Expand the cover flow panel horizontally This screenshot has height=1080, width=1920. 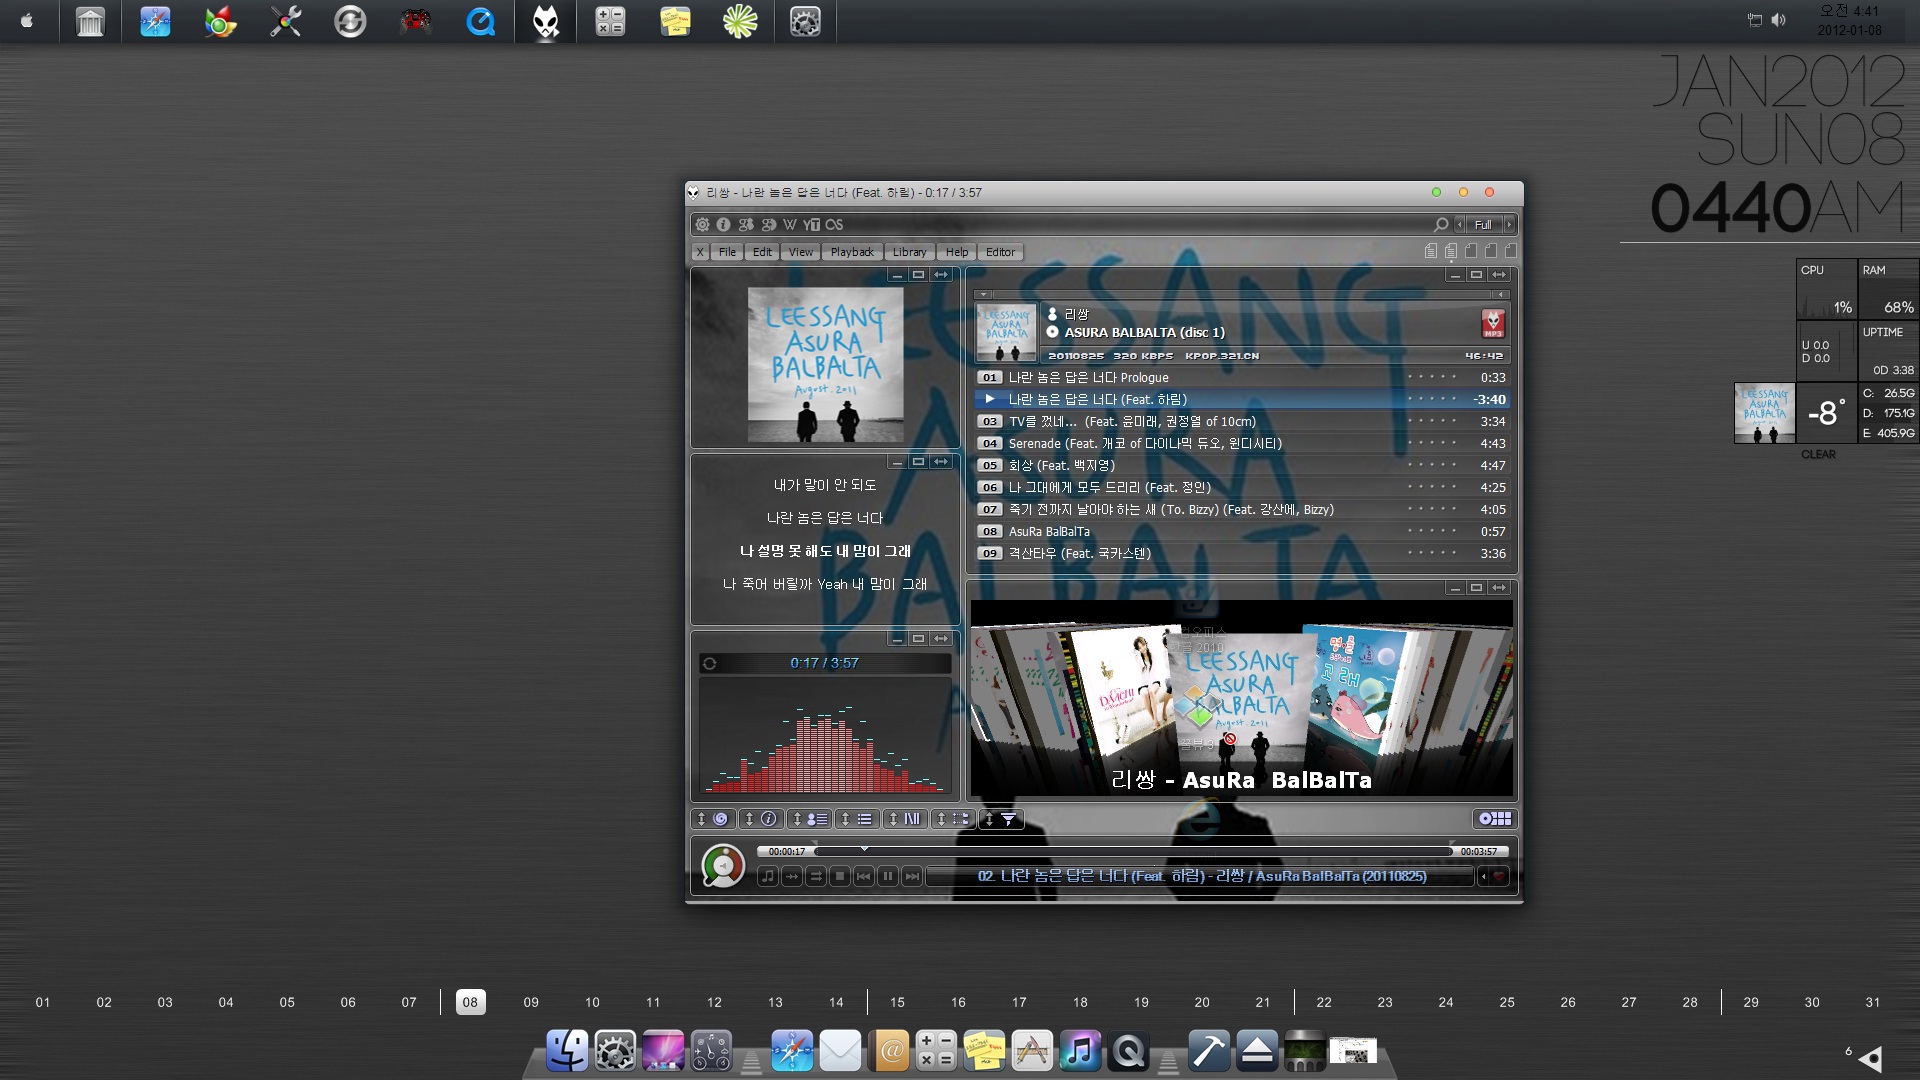click(x=1498, y=588)
